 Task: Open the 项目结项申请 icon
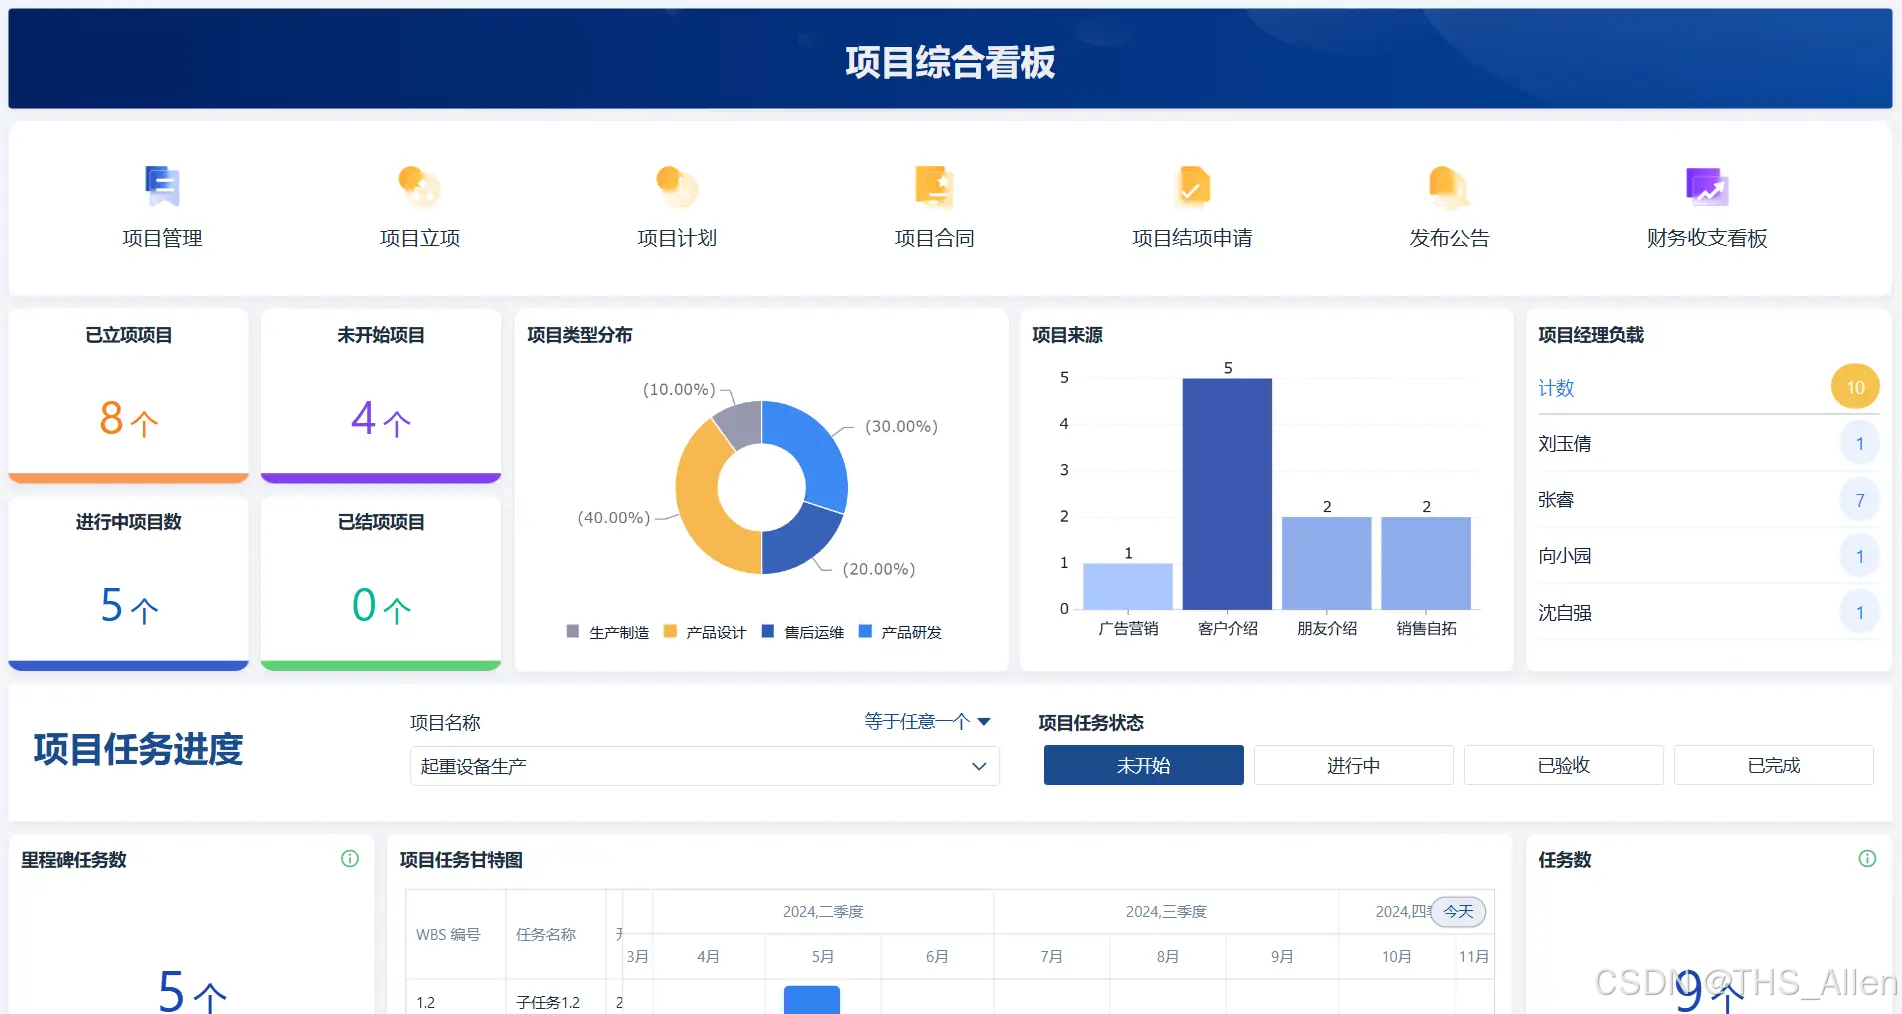(x=1192, y=186)
